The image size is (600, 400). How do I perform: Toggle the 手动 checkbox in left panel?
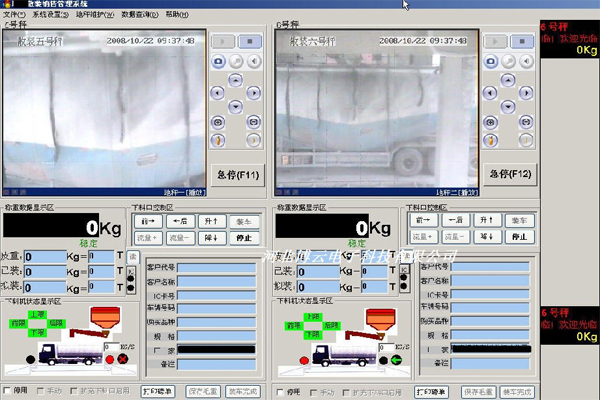click(x=40, y=390)
